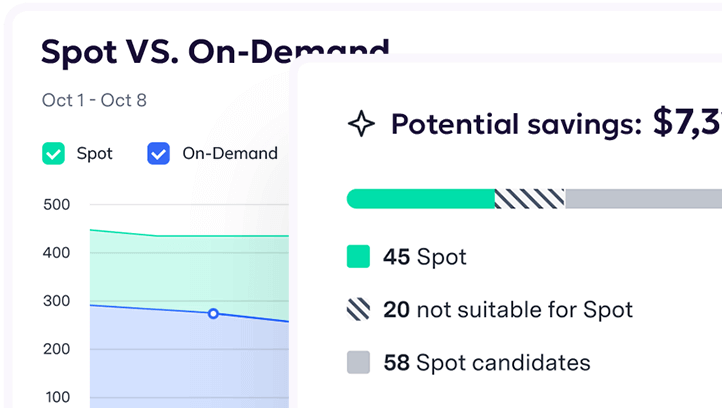The height and width of the screenshot is (408, 722).
Task: Click the striped swatch for not suitable for Spot
Action: click(x=358, y=310)
